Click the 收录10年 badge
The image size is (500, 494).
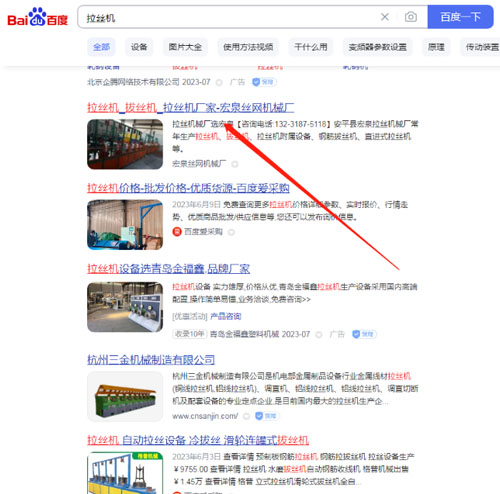coord(190,334)
